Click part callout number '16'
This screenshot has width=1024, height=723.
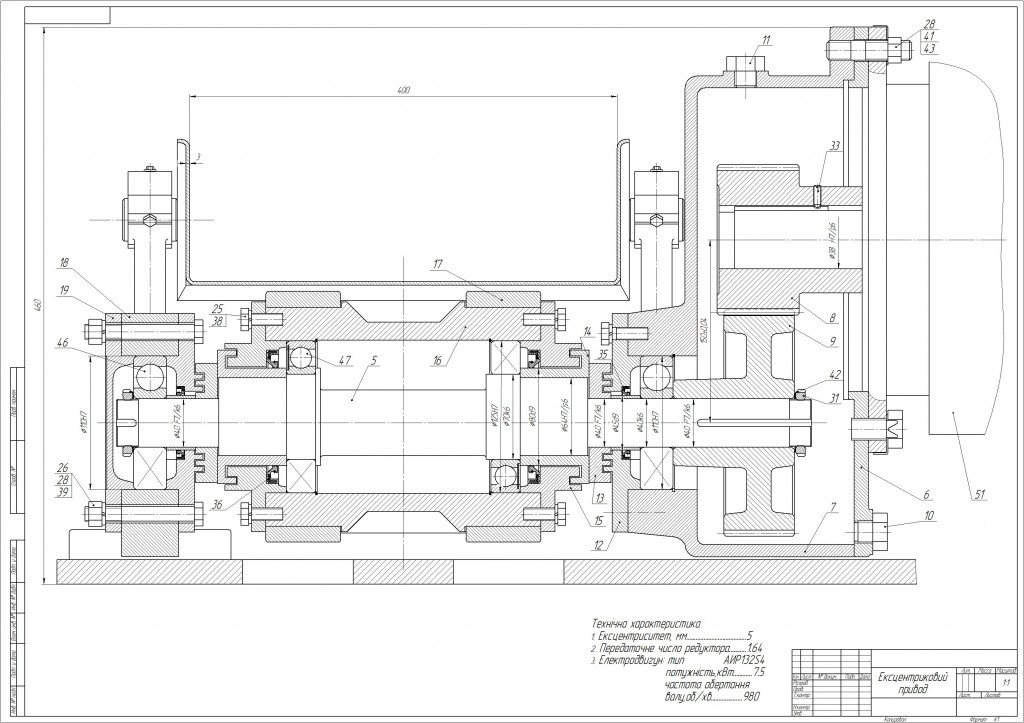click(x=437, y=359)
